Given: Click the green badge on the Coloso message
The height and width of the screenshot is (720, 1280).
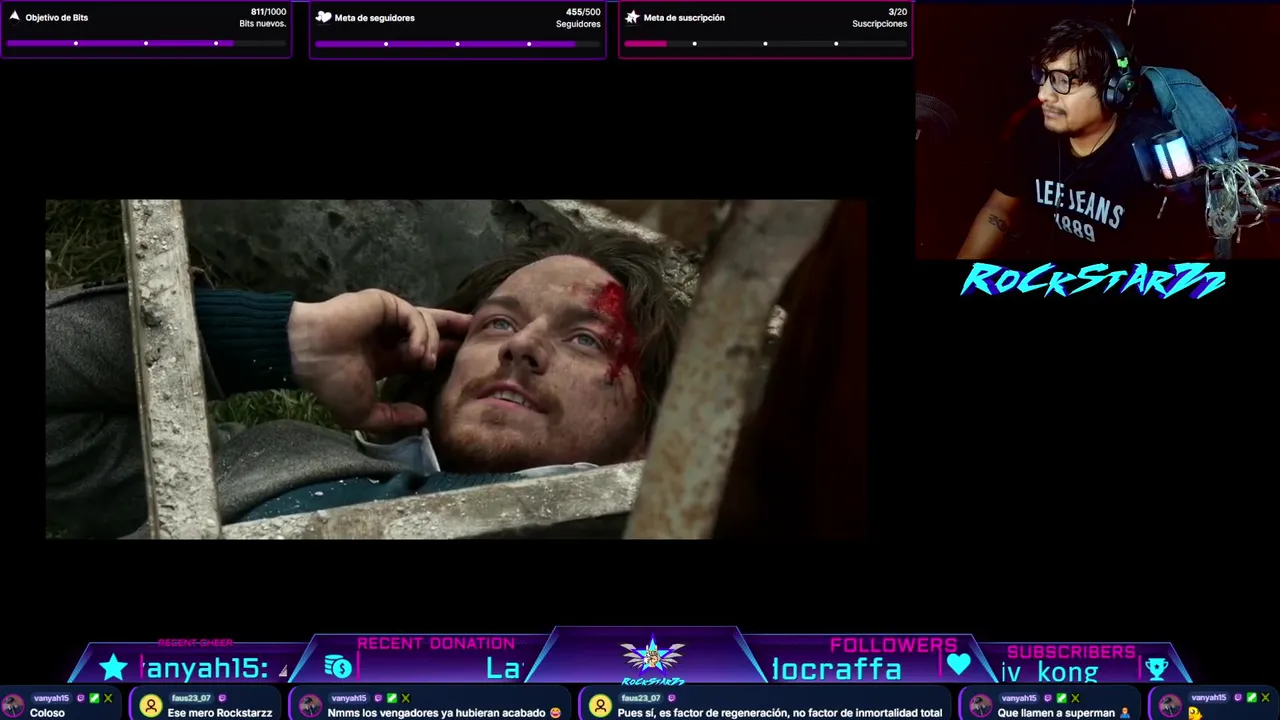Looking at the screenshot, I should coord(94,698).
